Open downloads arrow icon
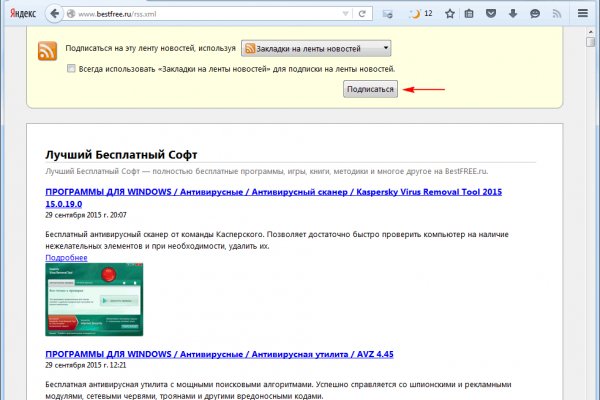 tap(513, 14)
